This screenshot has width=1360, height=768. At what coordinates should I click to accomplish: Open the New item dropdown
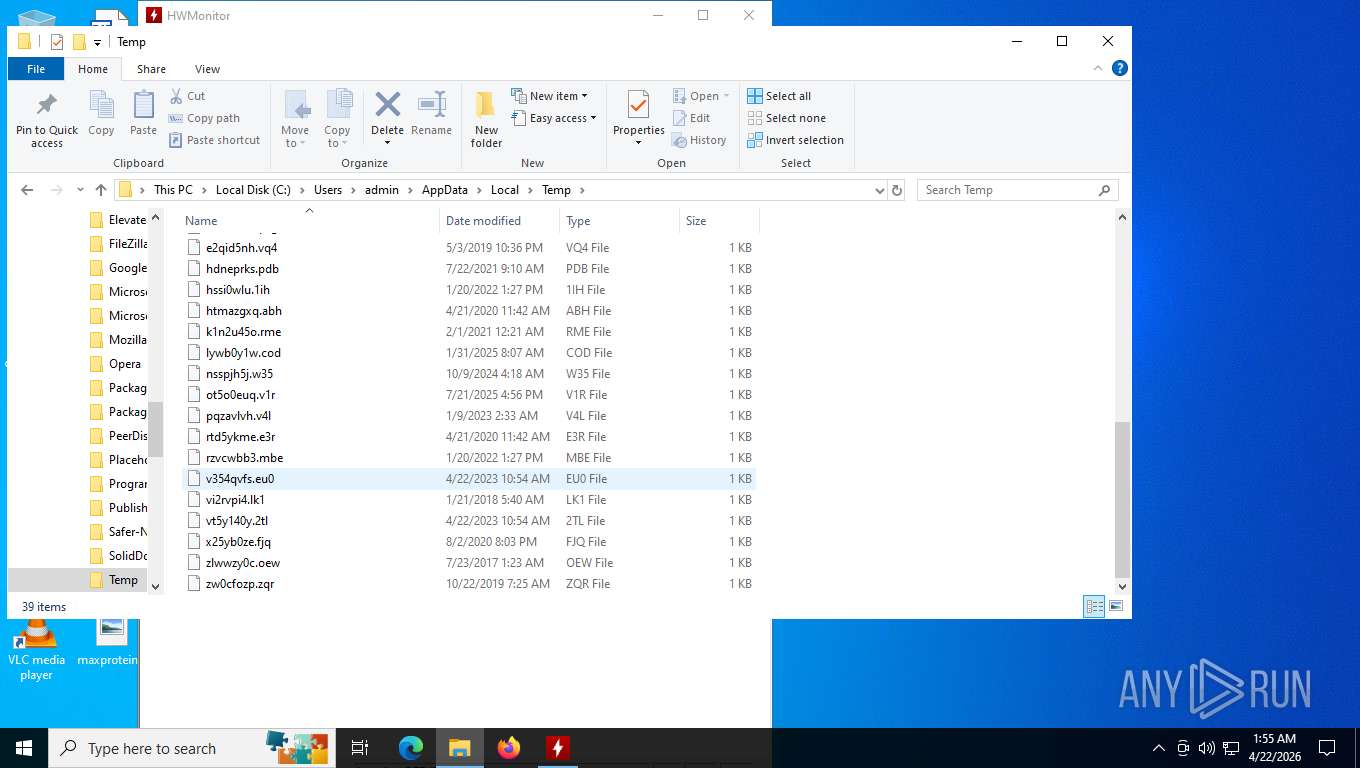(x=549, y=96)
